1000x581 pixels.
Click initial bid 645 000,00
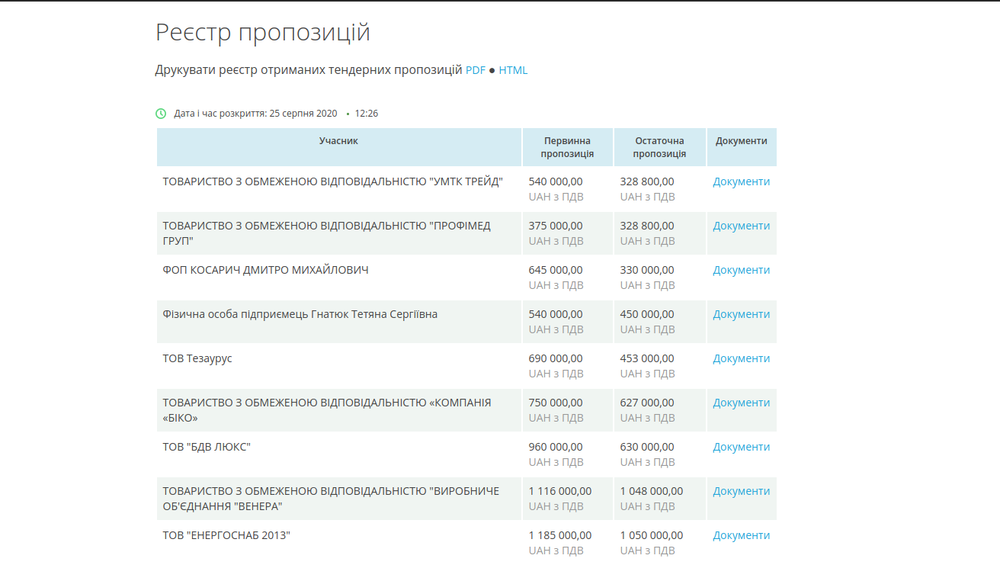pos(555,270)
